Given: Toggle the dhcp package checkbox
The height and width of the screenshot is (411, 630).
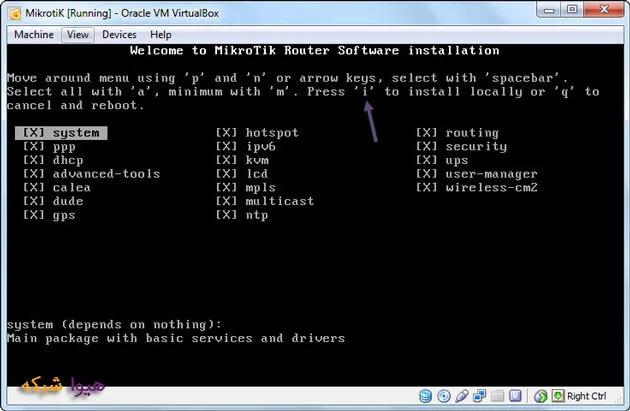Looking at the screenshot, I should coord(33,160).
